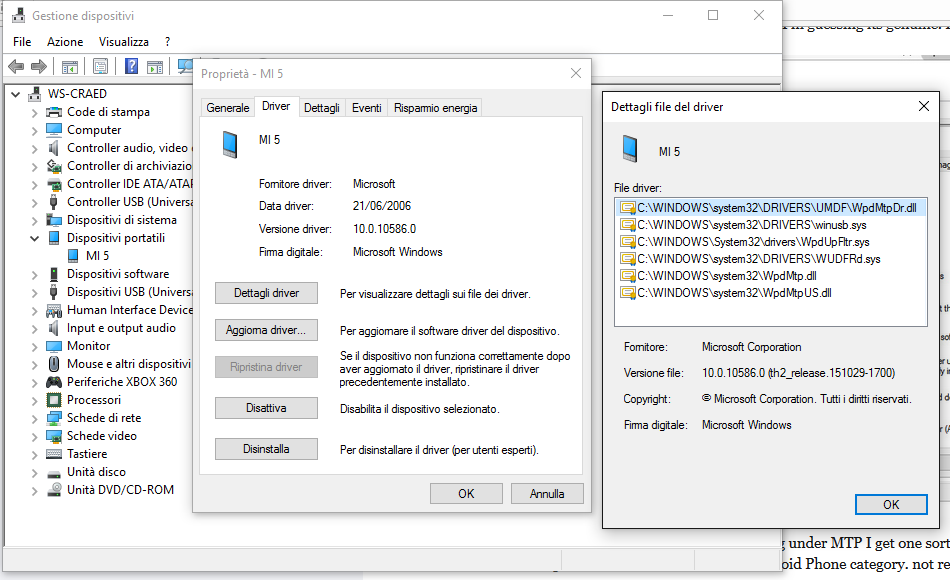The image size is (950, 580).
Task: Close the Dettagli file del driver dialog
Action: (924, 107)
